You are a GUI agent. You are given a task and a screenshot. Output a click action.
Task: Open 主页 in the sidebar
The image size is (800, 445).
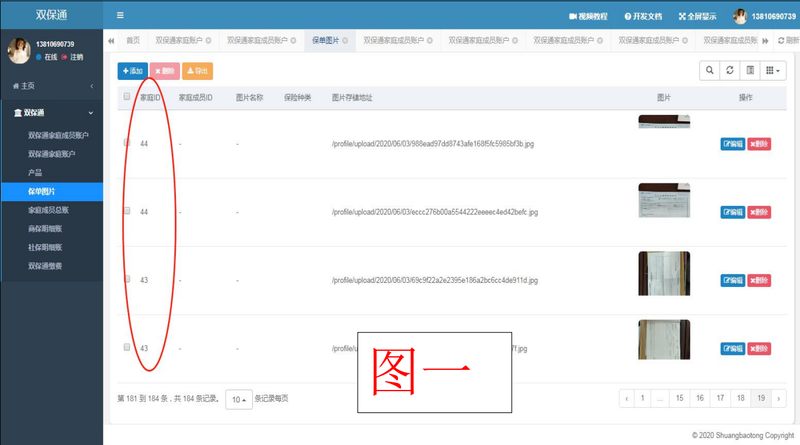pyautogui.click(x=52, y=86)
